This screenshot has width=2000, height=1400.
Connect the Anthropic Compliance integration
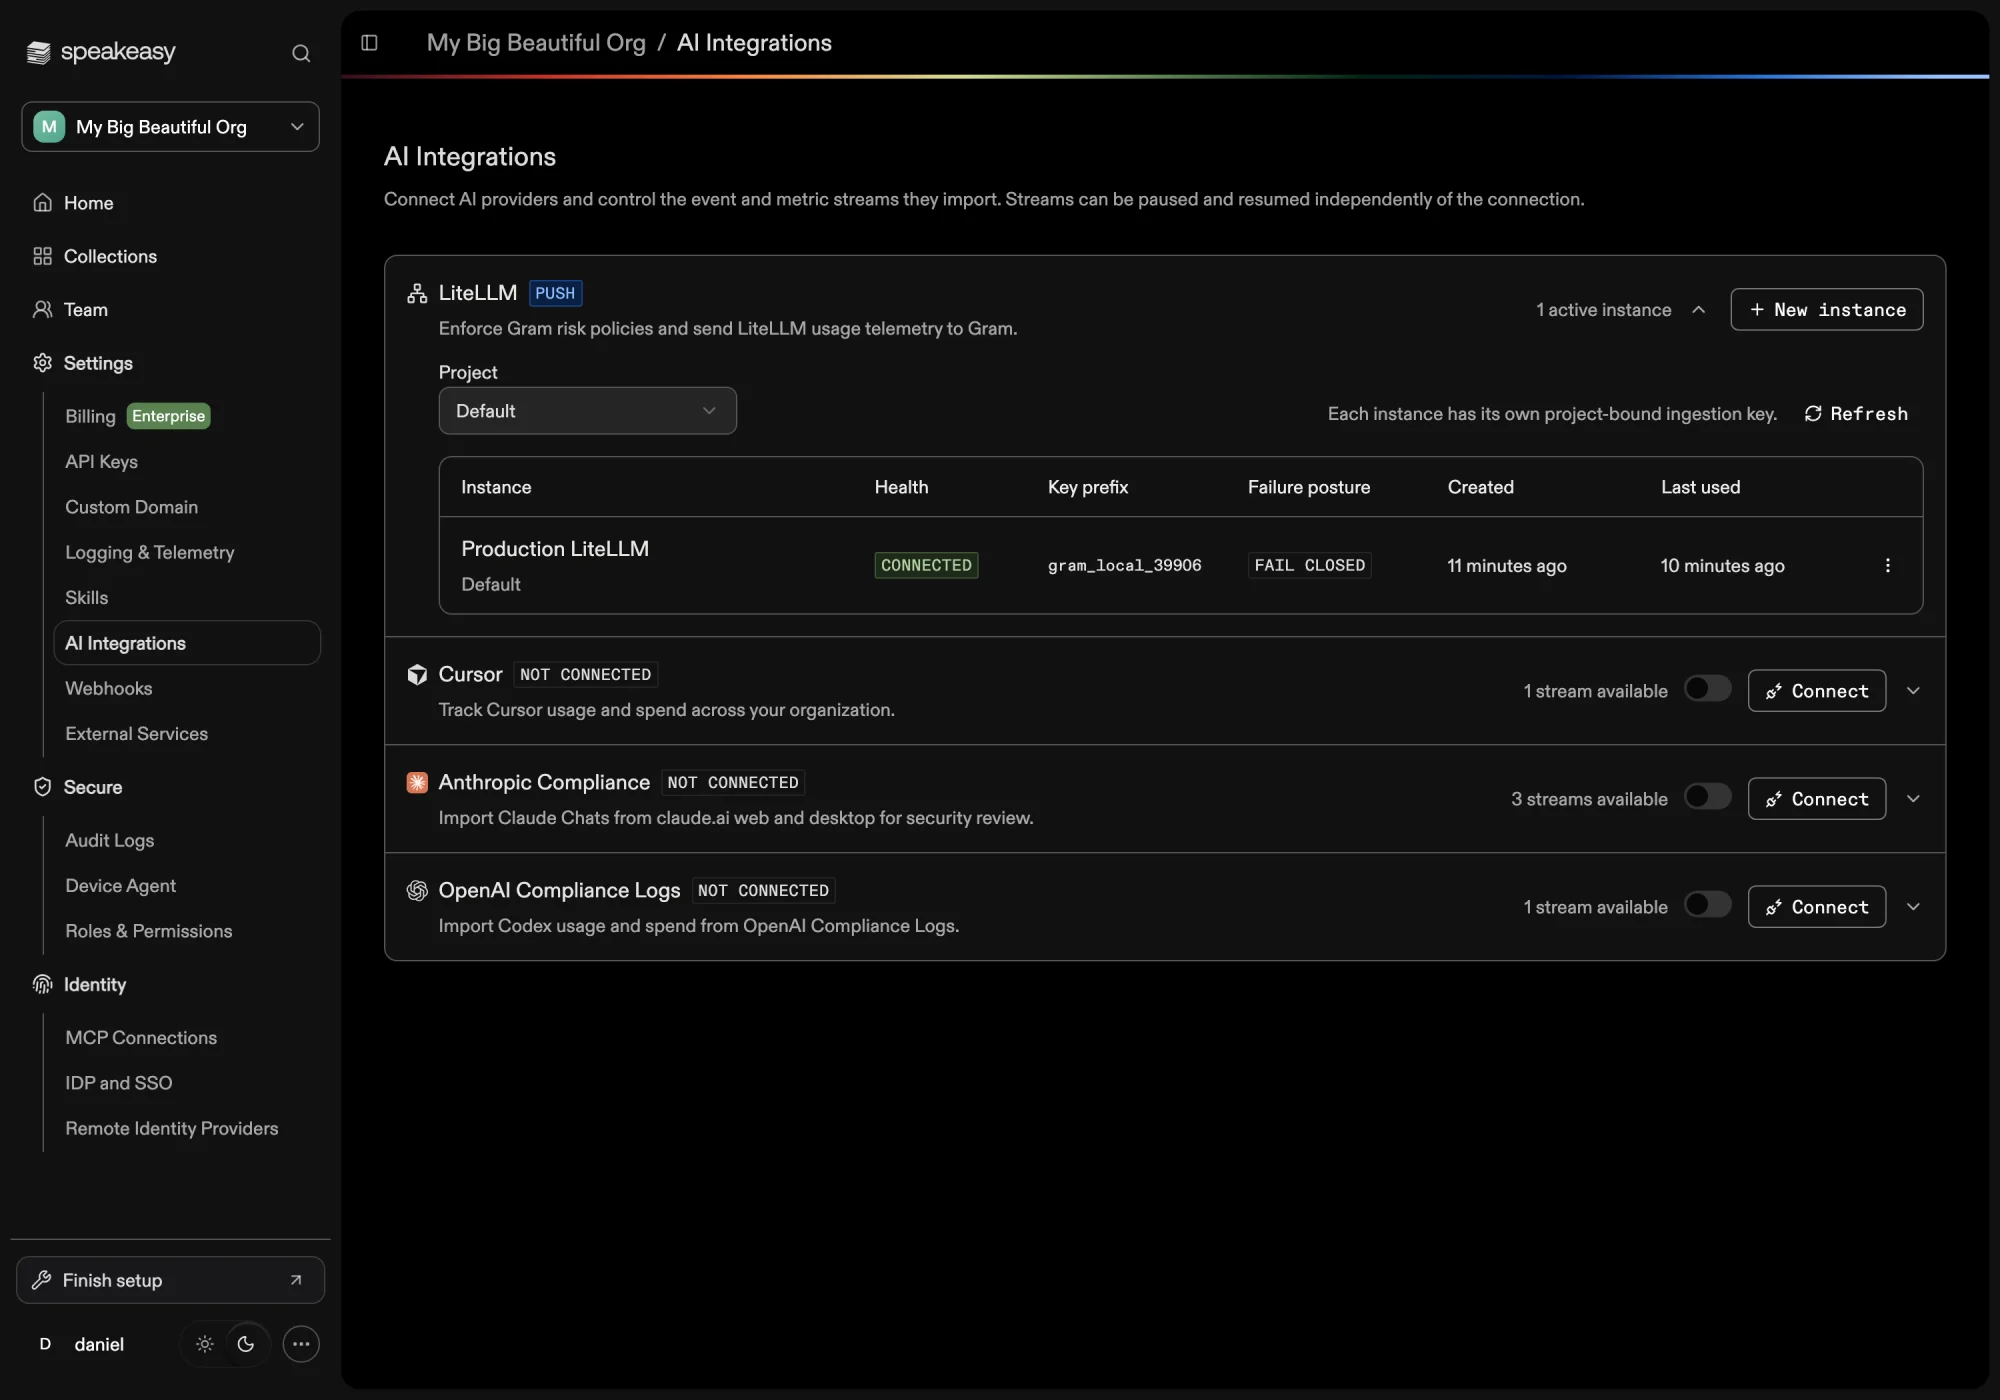point(1816,799)
